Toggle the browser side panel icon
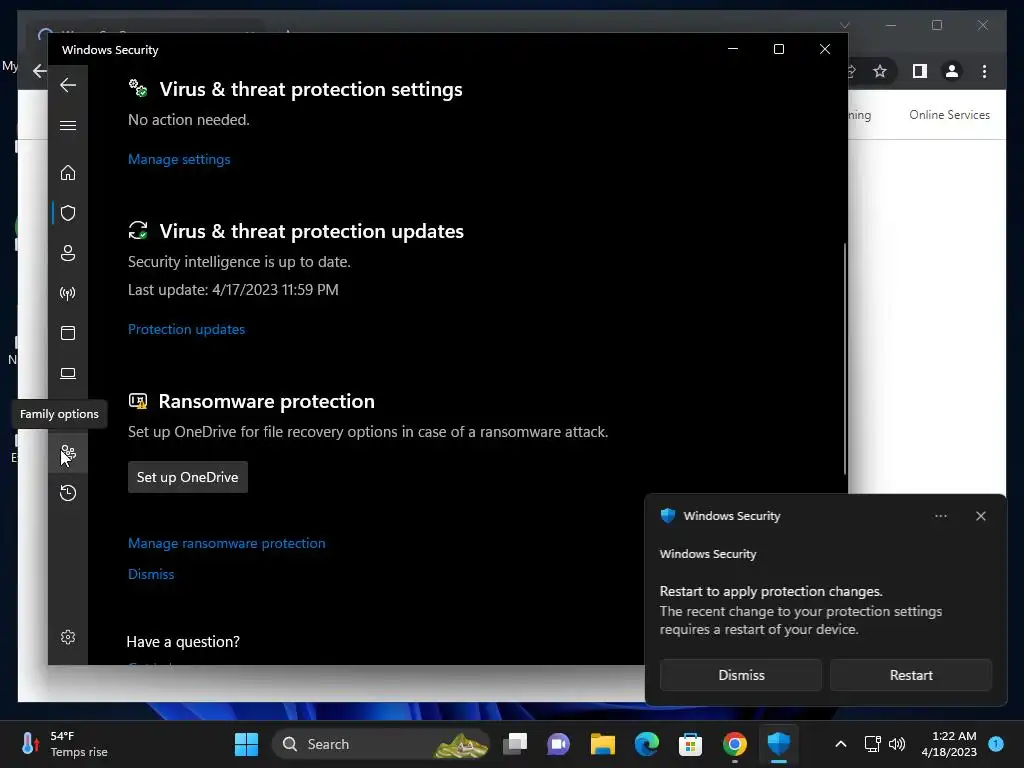Screen dimensions: 1024x768 (x=920, y=71)
